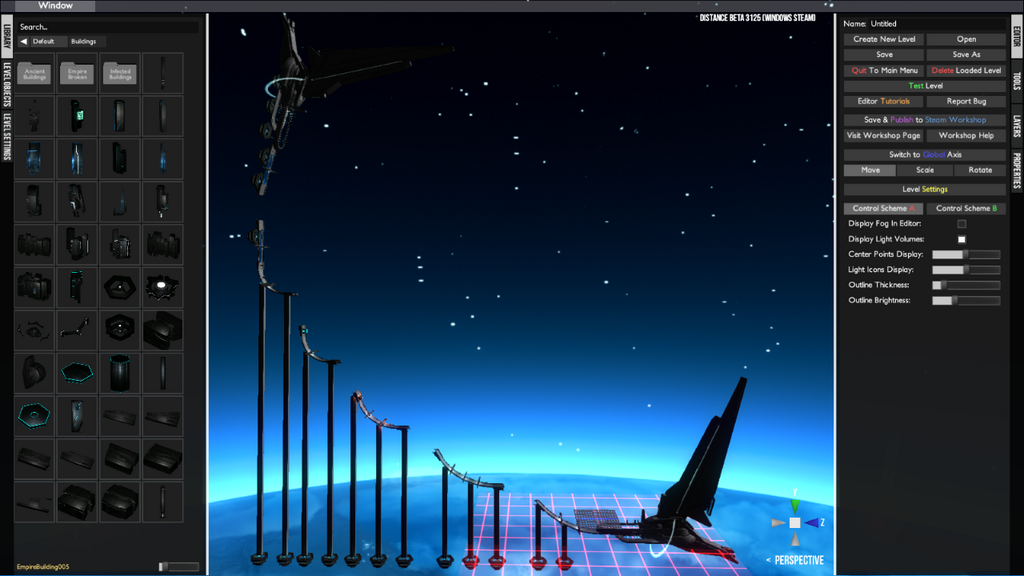The height and width of the screenshot is (576, 1024).
Task: Toggle the Perspective view mode label
Action: point(798,561)
